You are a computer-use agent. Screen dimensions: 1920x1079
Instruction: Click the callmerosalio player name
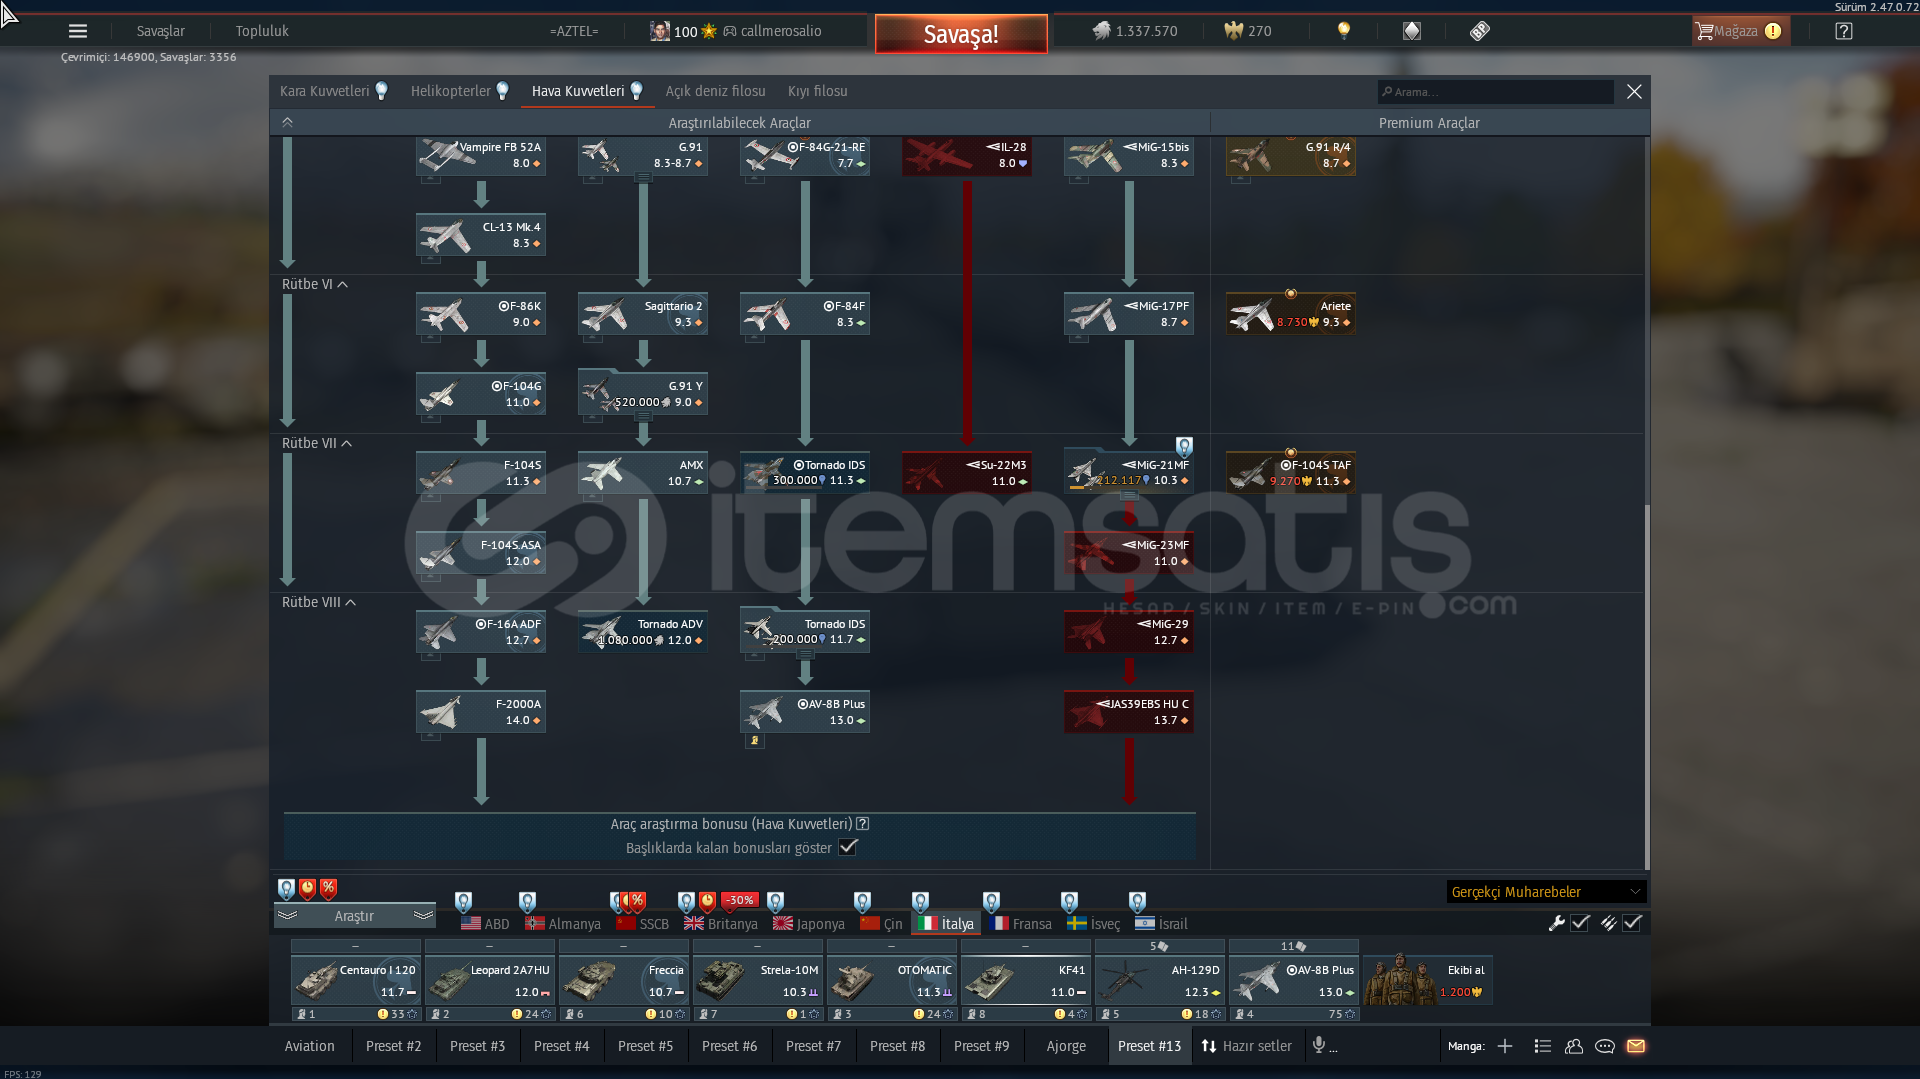pyautogui.click(x=781, y=31)
